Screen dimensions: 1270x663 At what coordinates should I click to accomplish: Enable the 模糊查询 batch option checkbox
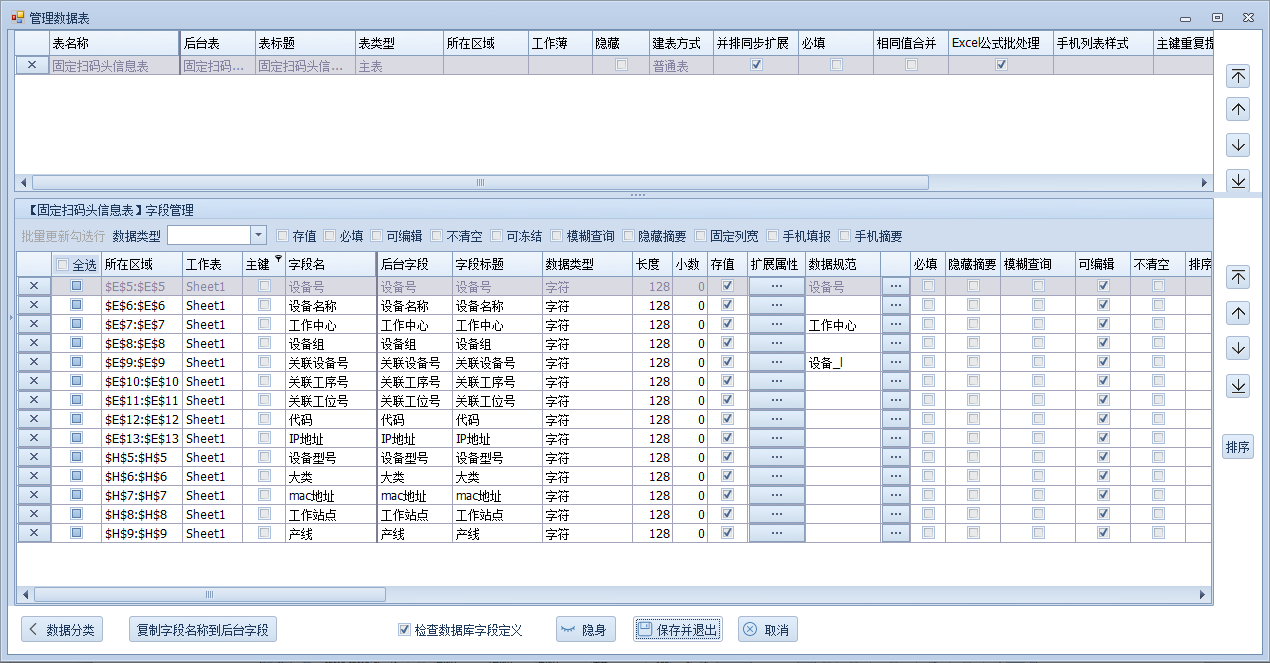557,236
